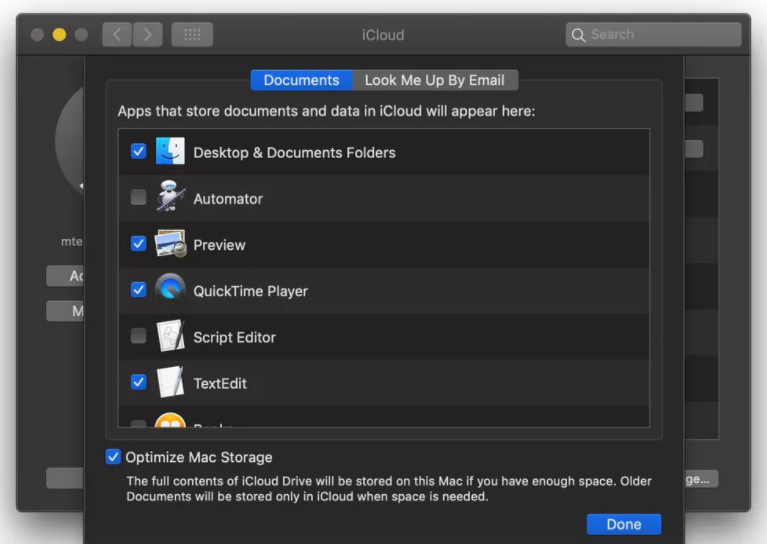Uncheck Desktop & Documents Folders checkbox
Image resolution: width=767 pixels, height=544 pixels.
click(x=138, y=151)
